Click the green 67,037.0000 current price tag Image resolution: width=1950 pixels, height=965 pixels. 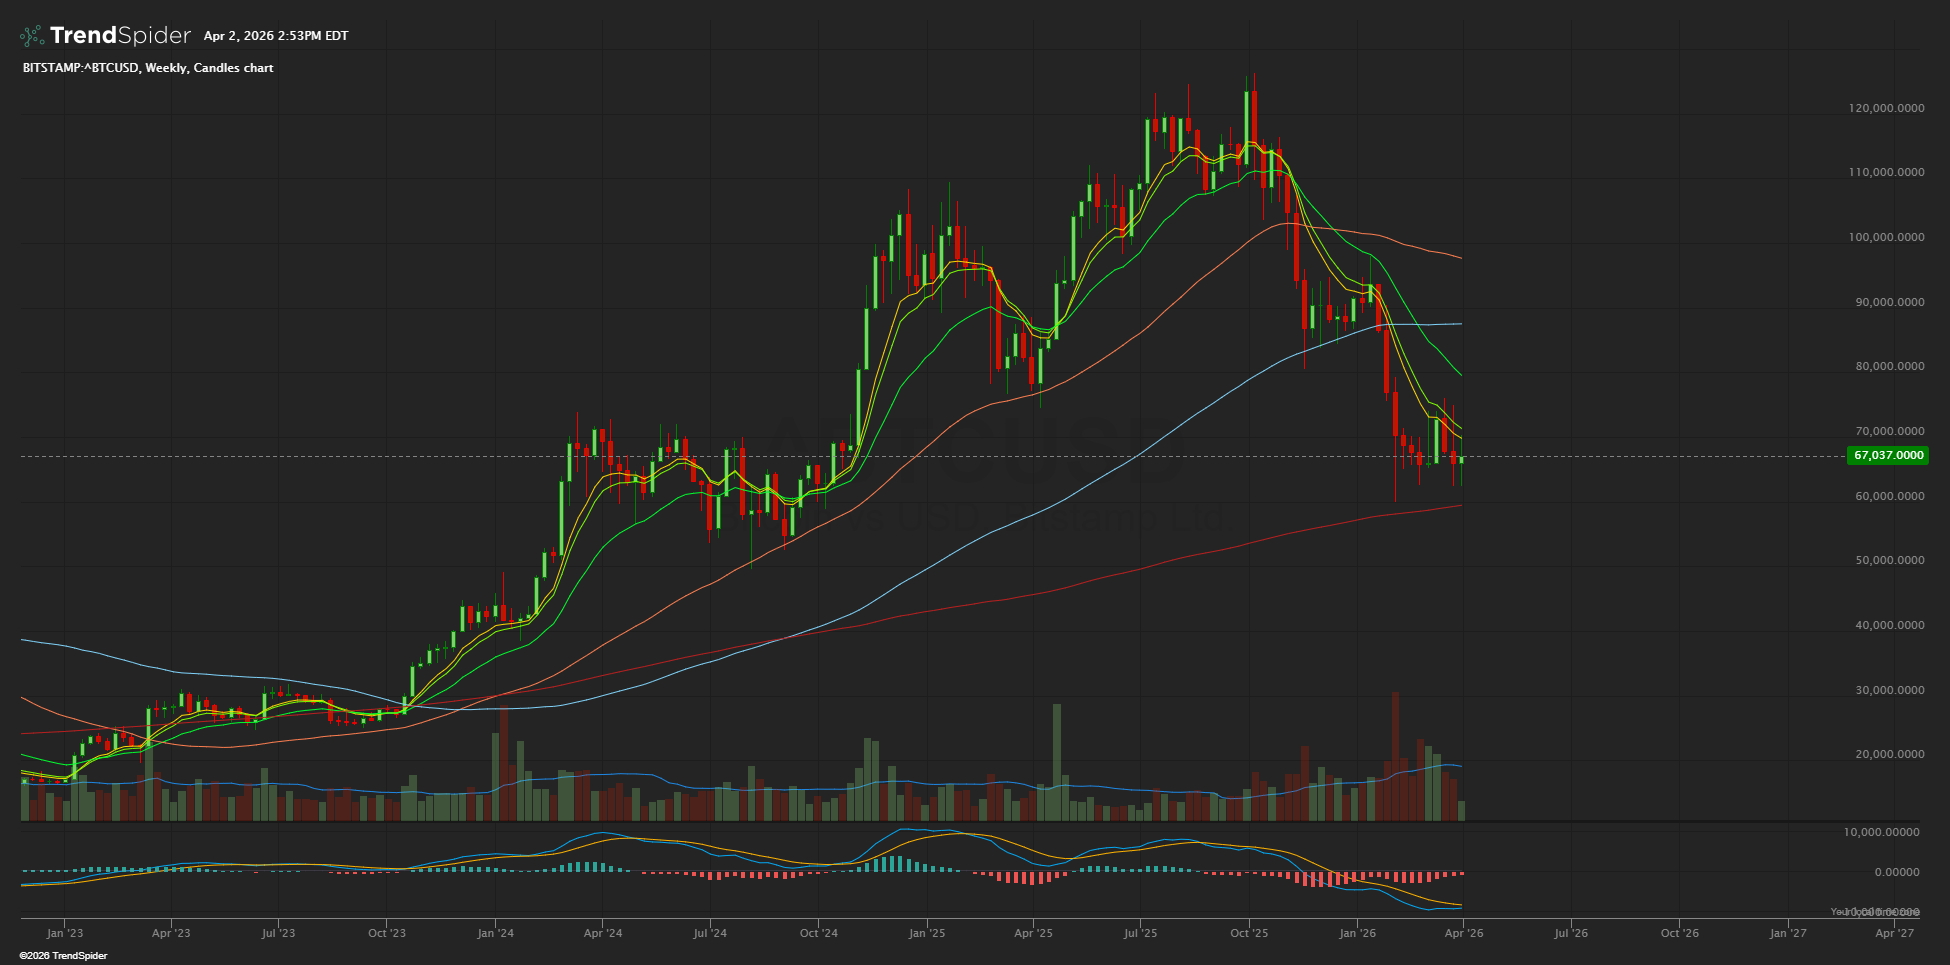click(1888, 455)
